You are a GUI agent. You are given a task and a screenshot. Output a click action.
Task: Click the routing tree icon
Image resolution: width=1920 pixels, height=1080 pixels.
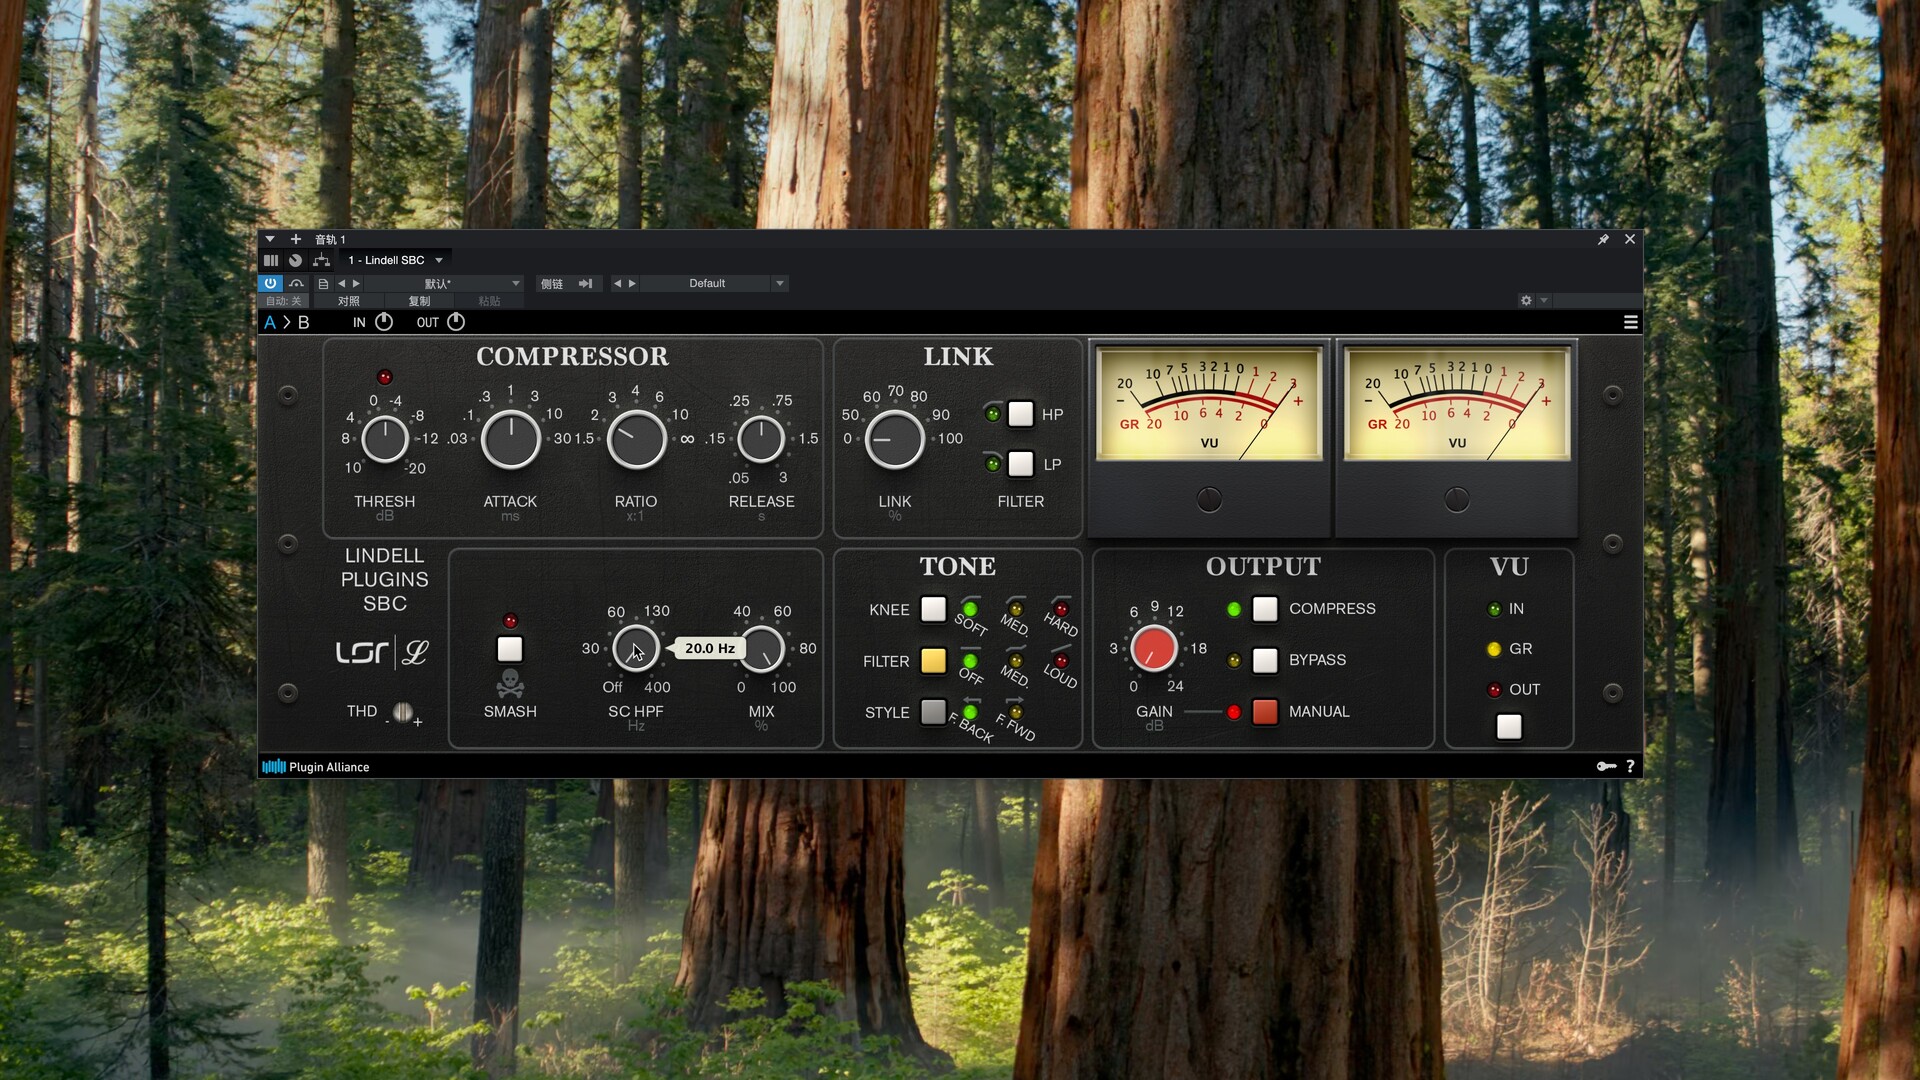click(x=321, y=260)
